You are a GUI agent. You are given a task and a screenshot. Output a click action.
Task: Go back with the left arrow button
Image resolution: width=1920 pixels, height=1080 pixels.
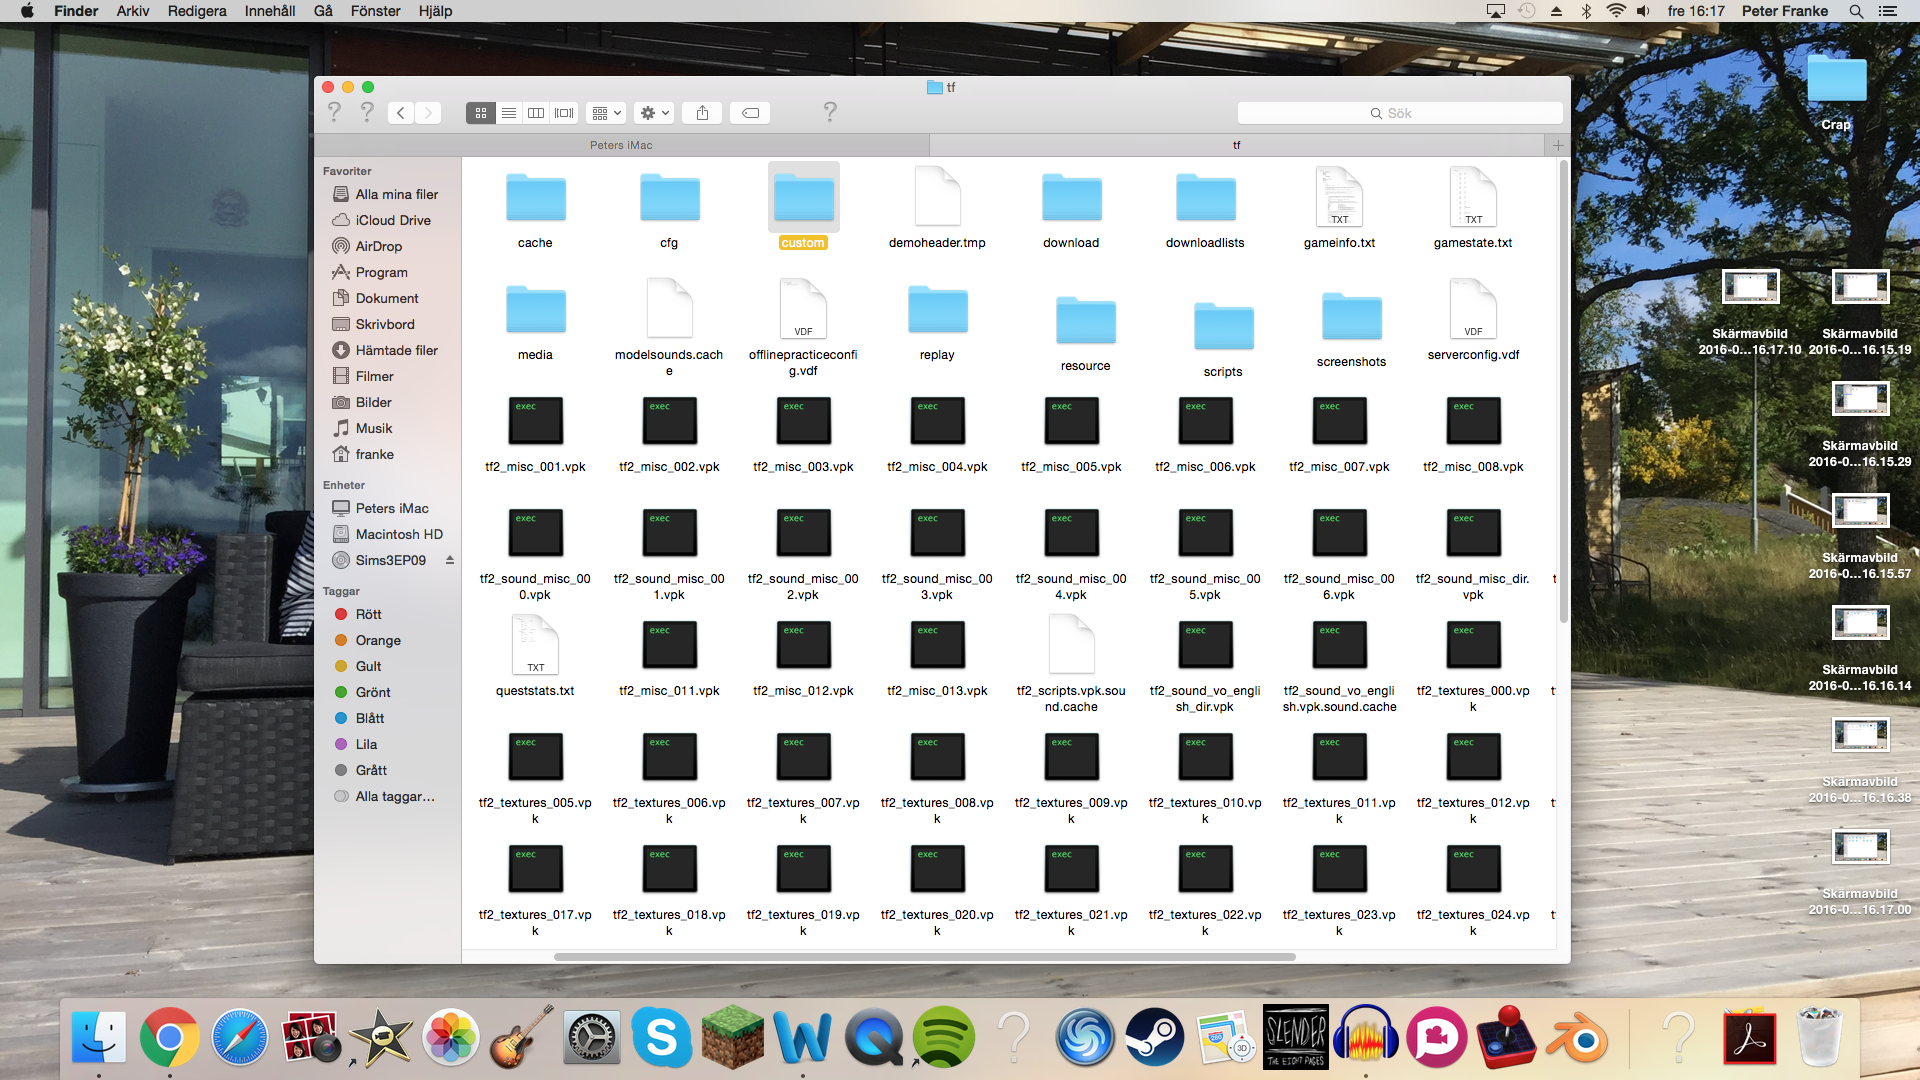pyautogui.click(x=401, y=113)
